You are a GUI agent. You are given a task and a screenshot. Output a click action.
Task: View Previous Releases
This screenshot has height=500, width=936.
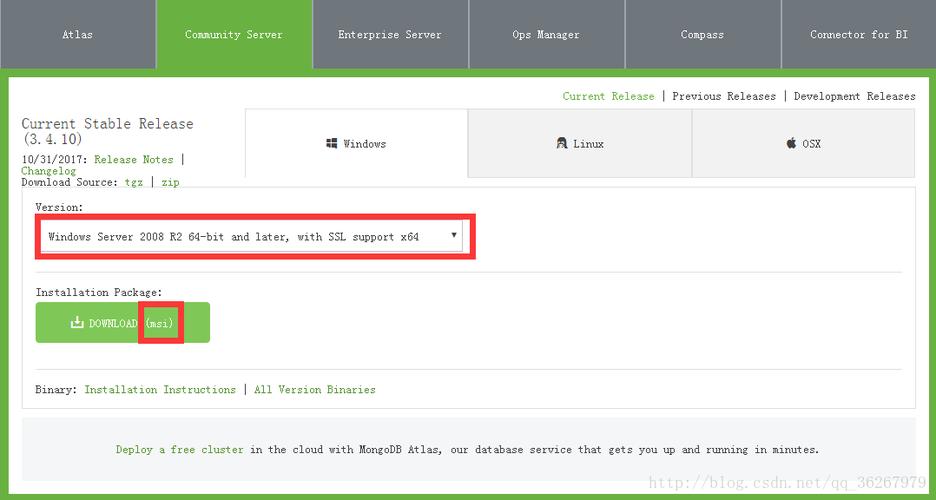[724, 96]
